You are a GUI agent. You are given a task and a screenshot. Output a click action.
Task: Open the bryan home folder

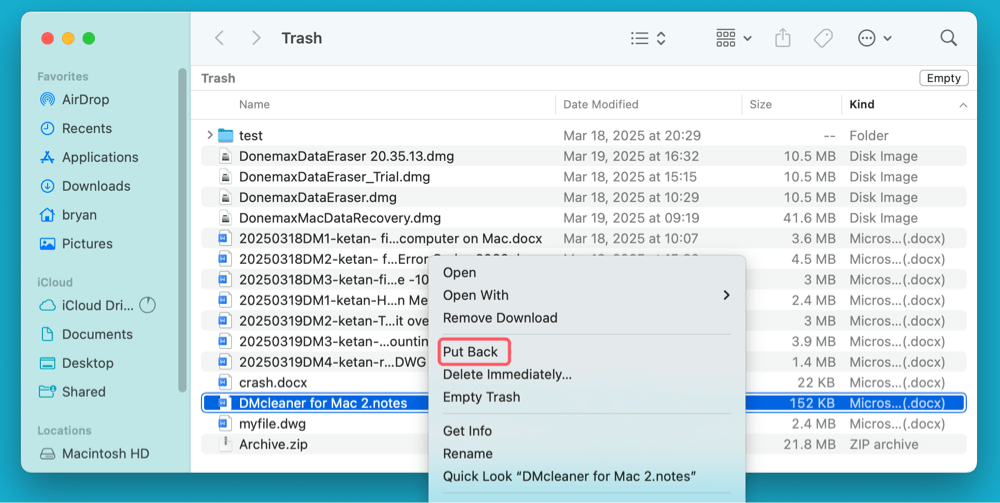click(68, 215)
